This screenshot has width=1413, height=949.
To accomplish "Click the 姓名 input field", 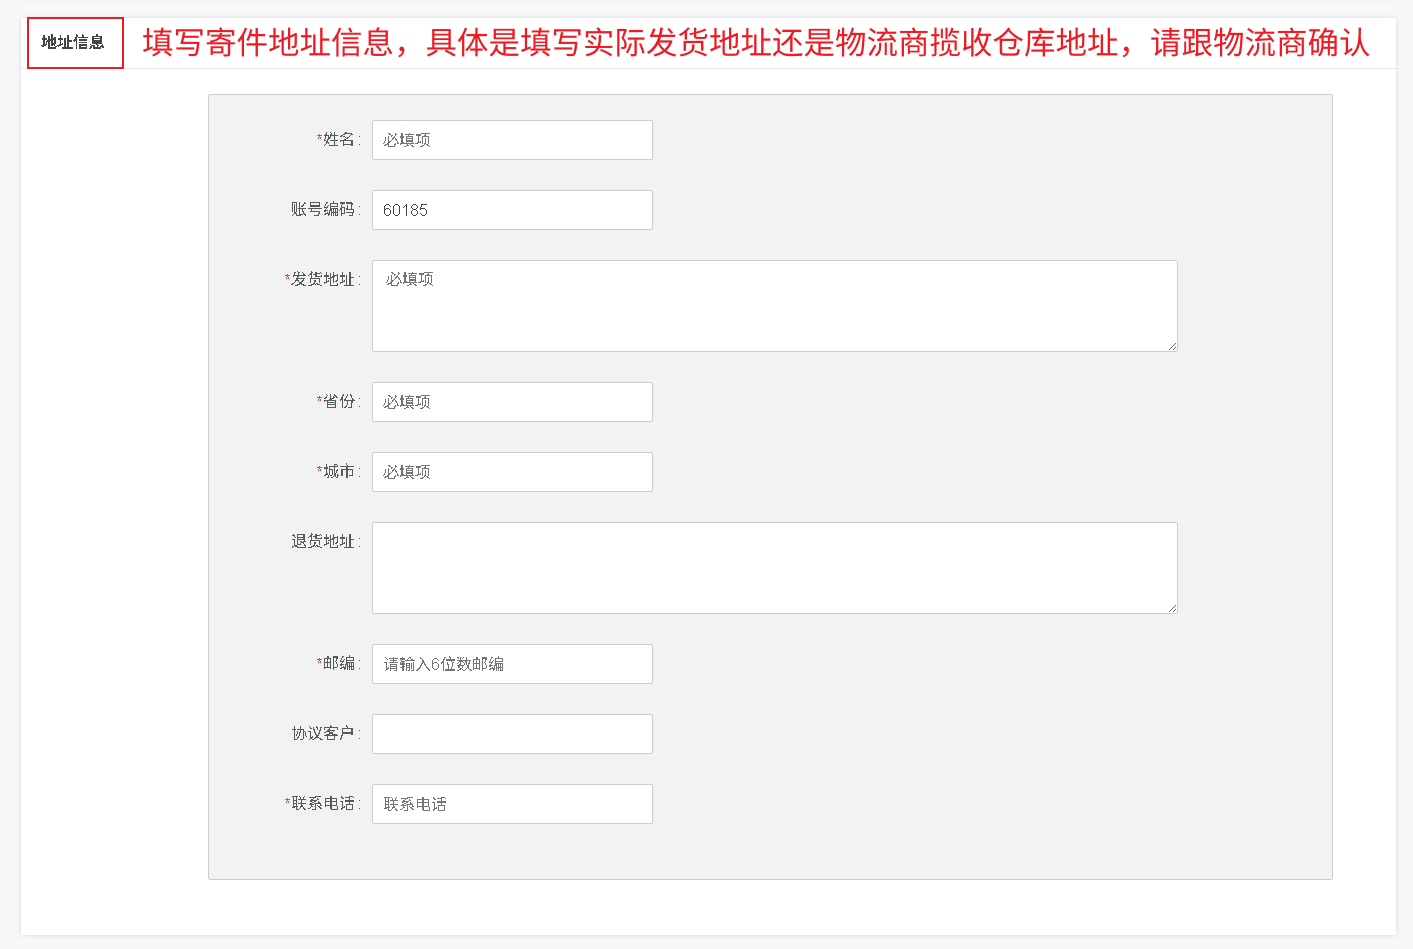I will pyautogui.click(x=512, y=140).
